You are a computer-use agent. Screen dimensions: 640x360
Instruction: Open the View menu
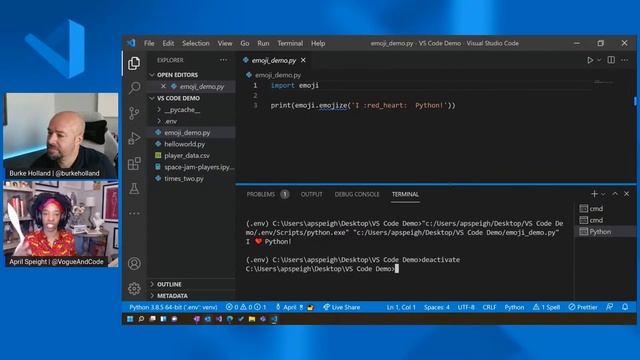(x=224, y=43)
